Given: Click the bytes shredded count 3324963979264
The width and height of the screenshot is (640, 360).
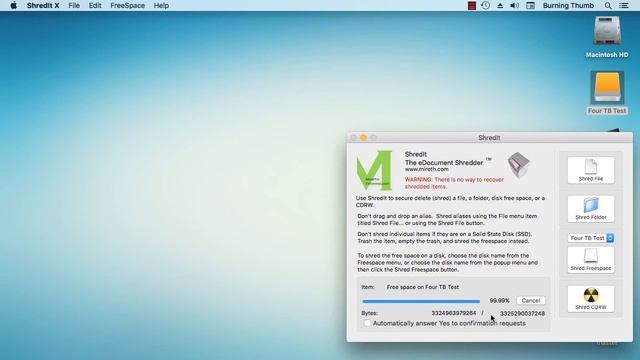Looking at the screenshot, I should click(x=453, y=313).
